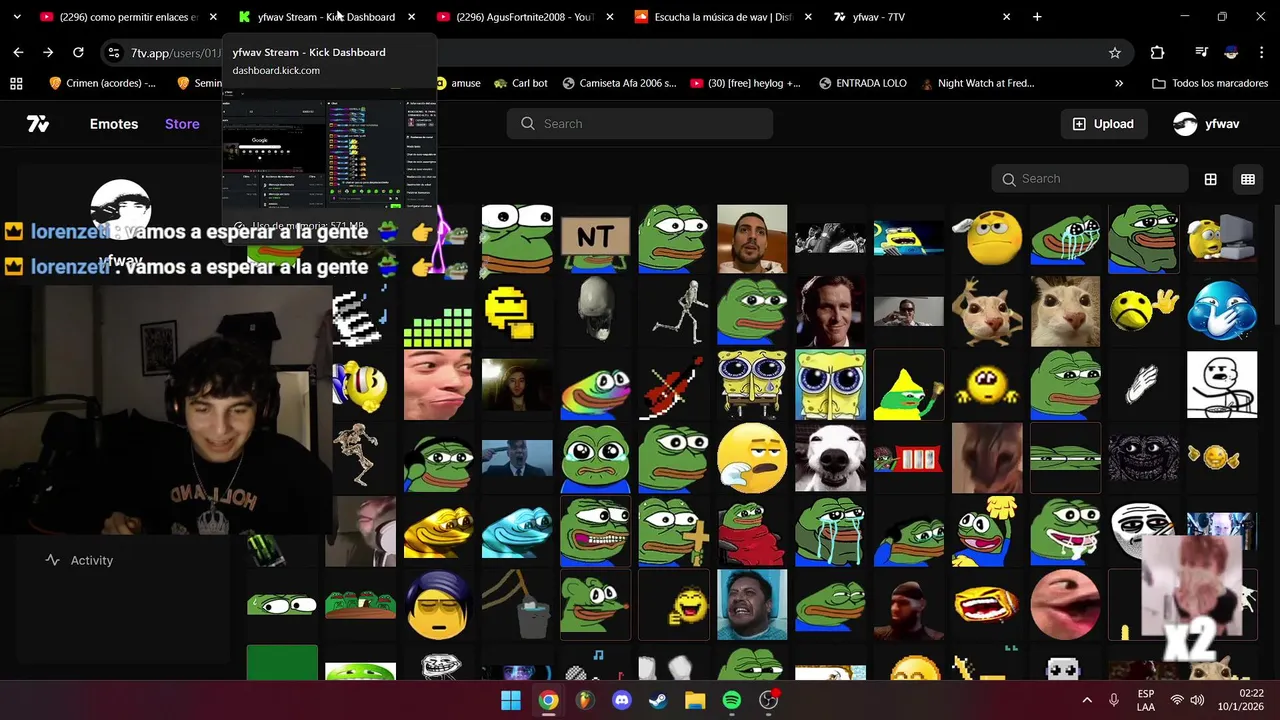
Task: Open the Emotes page
Action: tap(114, 124)
